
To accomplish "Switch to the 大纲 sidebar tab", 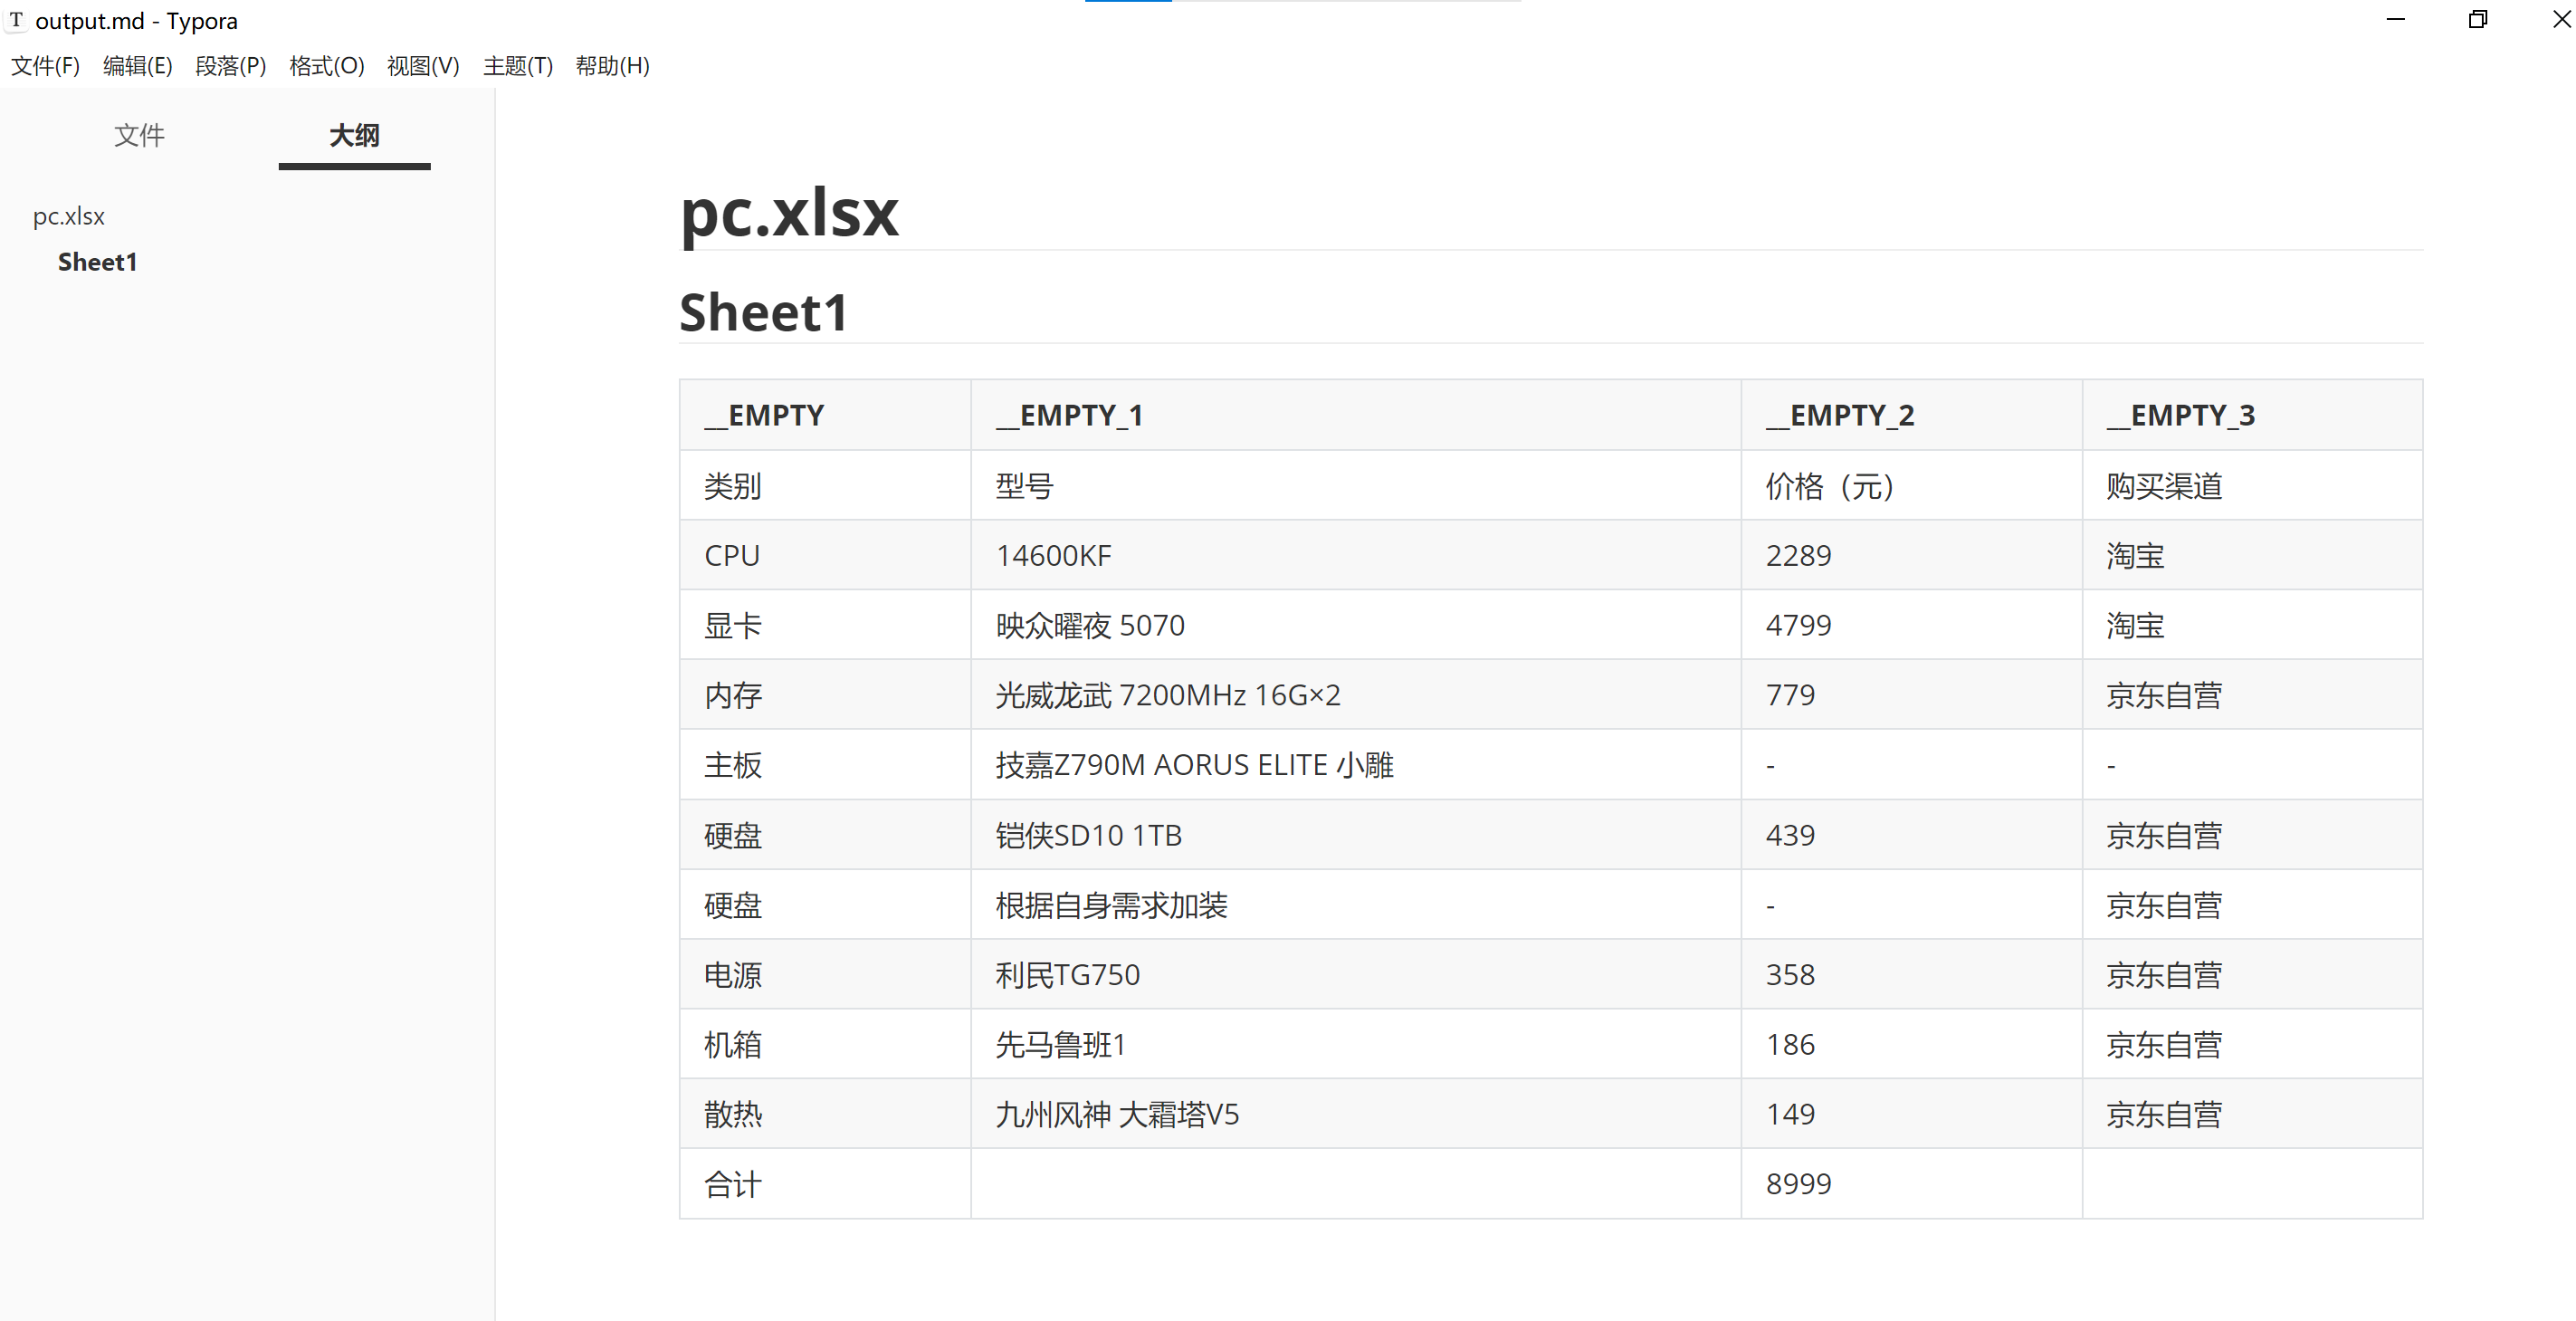I will 354,135.
